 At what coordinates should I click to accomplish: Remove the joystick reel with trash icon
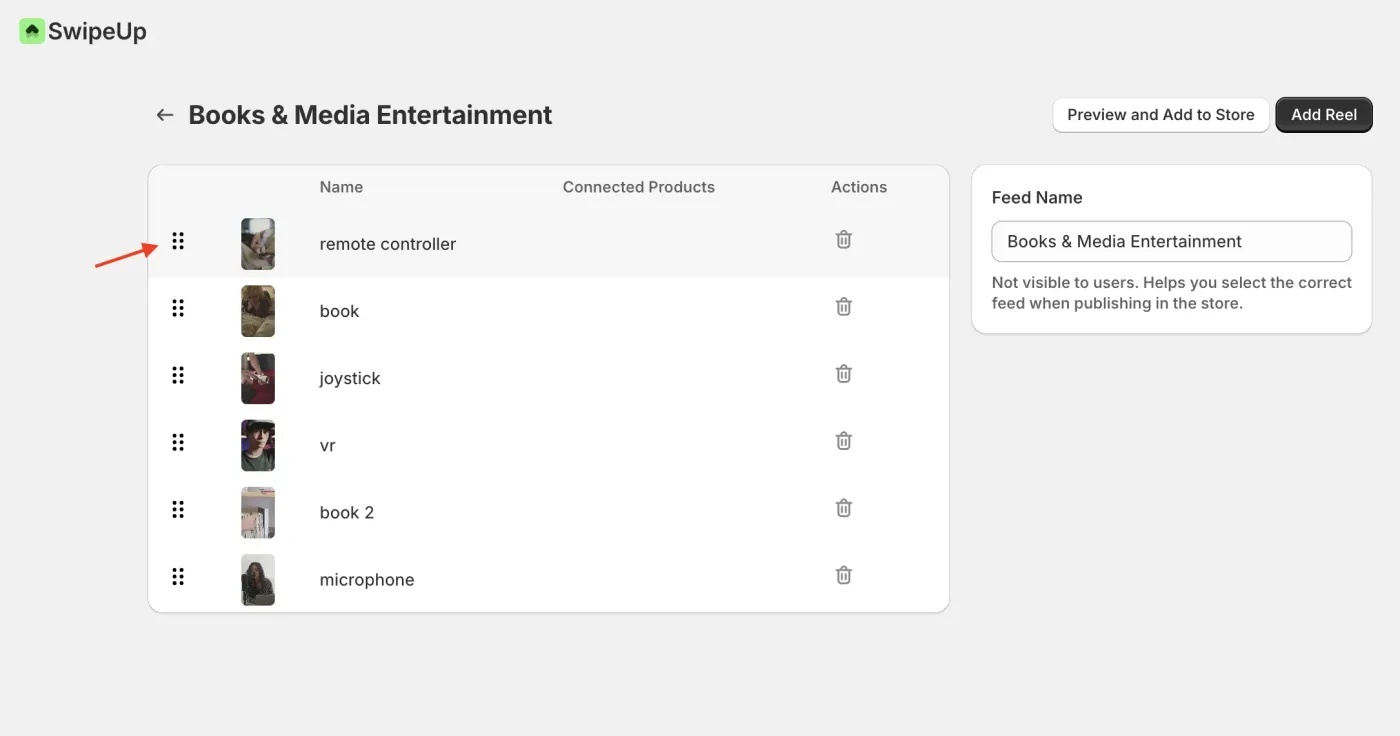pyautogui.click(x=844, y=374)
